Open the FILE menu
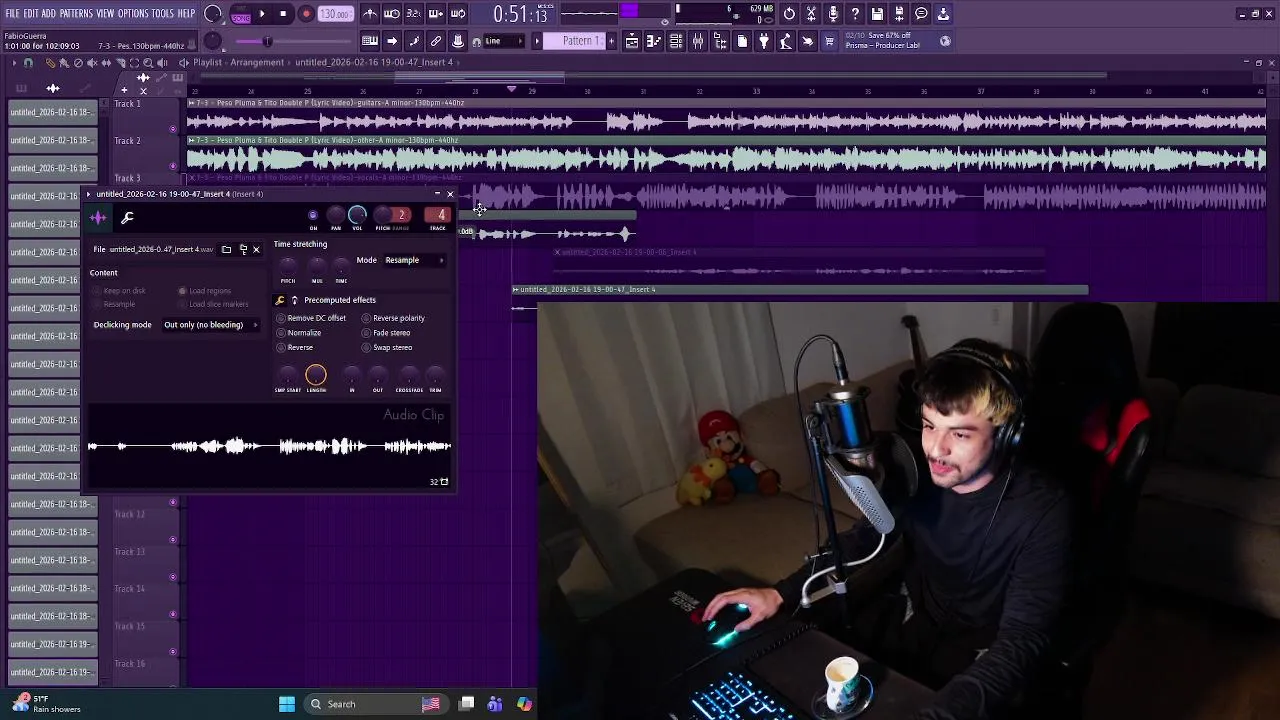Image resolution: width=1280 pixels, height=720 pixels. (12, 13)
